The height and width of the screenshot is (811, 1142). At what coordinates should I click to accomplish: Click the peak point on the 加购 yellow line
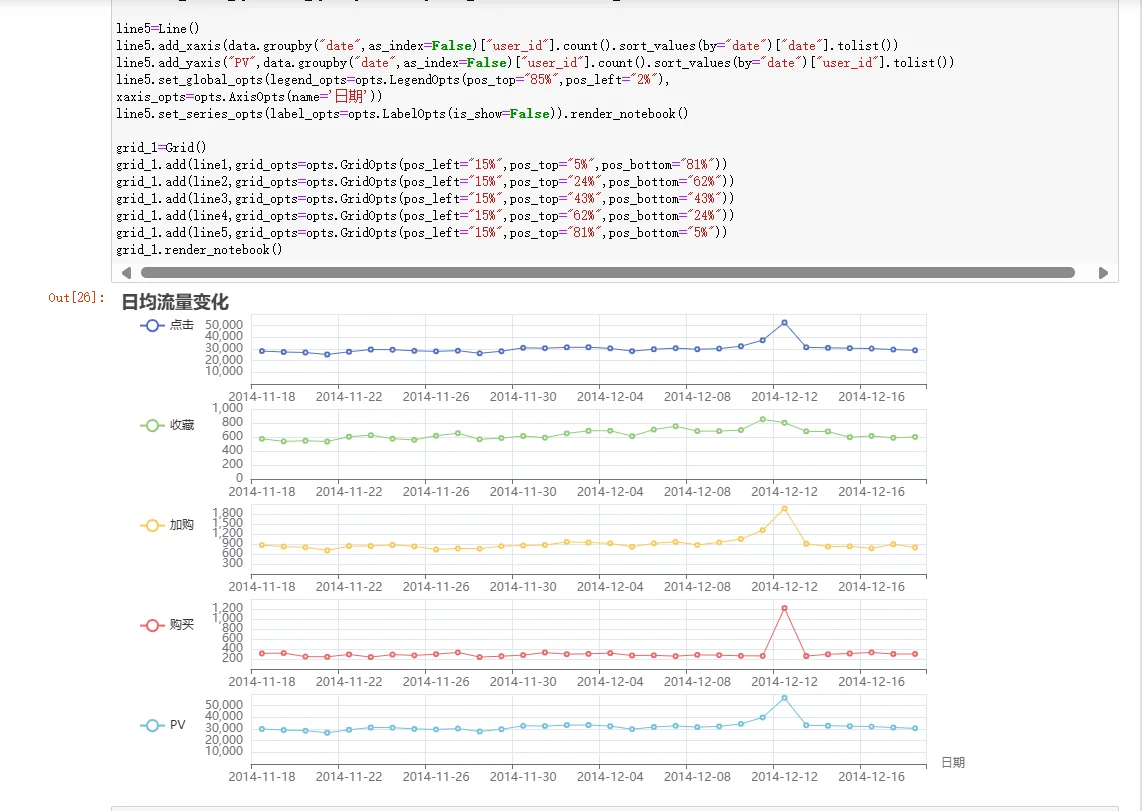[x=784, y=509]
